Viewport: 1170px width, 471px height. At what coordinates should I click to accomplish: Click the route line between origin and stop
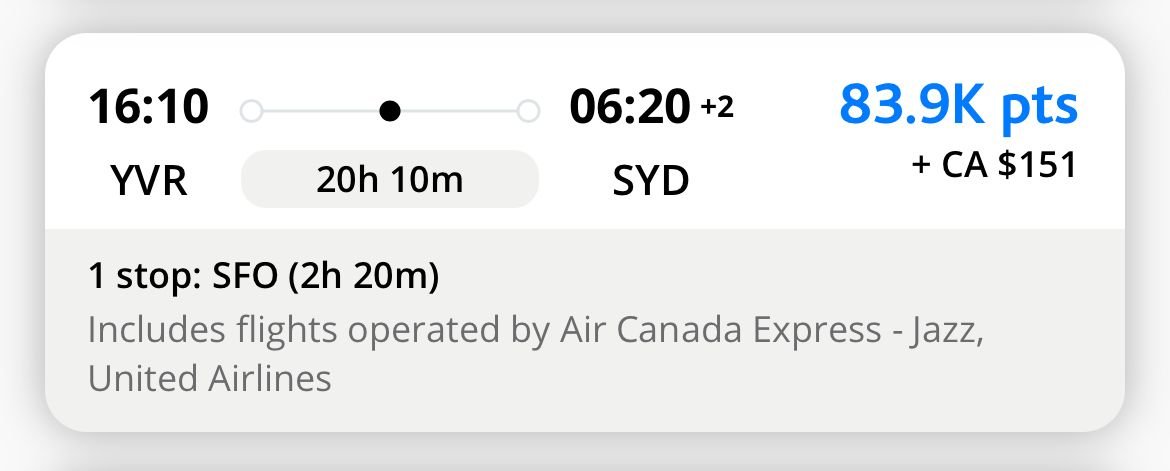pyautogui.click(x=320, y=110)
